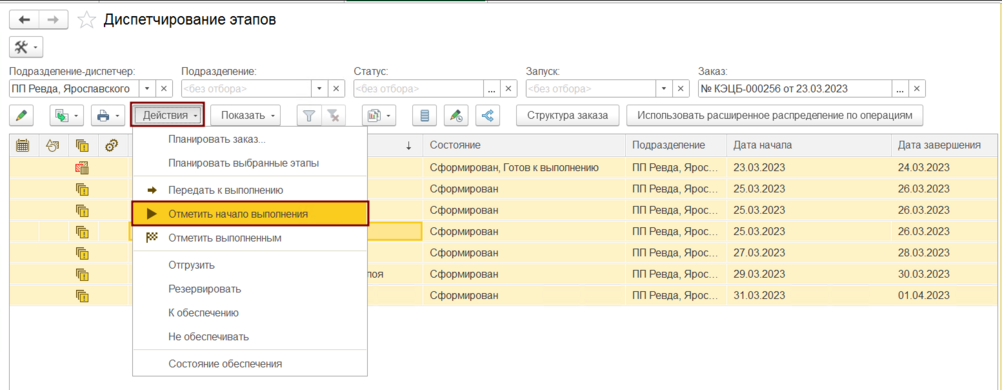Click the back navigation arrow
This screenshot has width=1002, height=390.
(x=24, y=20)
